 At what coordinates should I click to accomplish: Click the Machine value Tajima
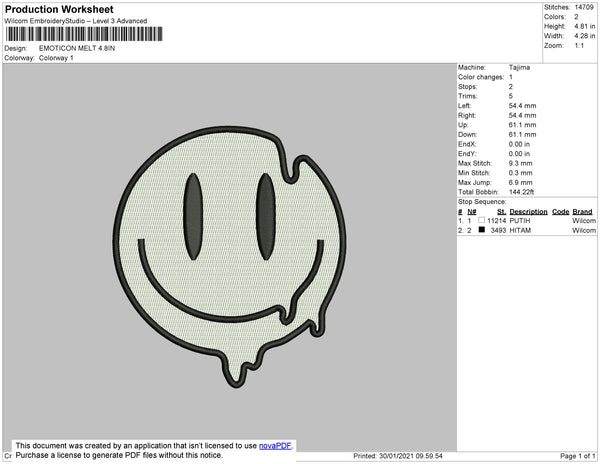(521, 68)
